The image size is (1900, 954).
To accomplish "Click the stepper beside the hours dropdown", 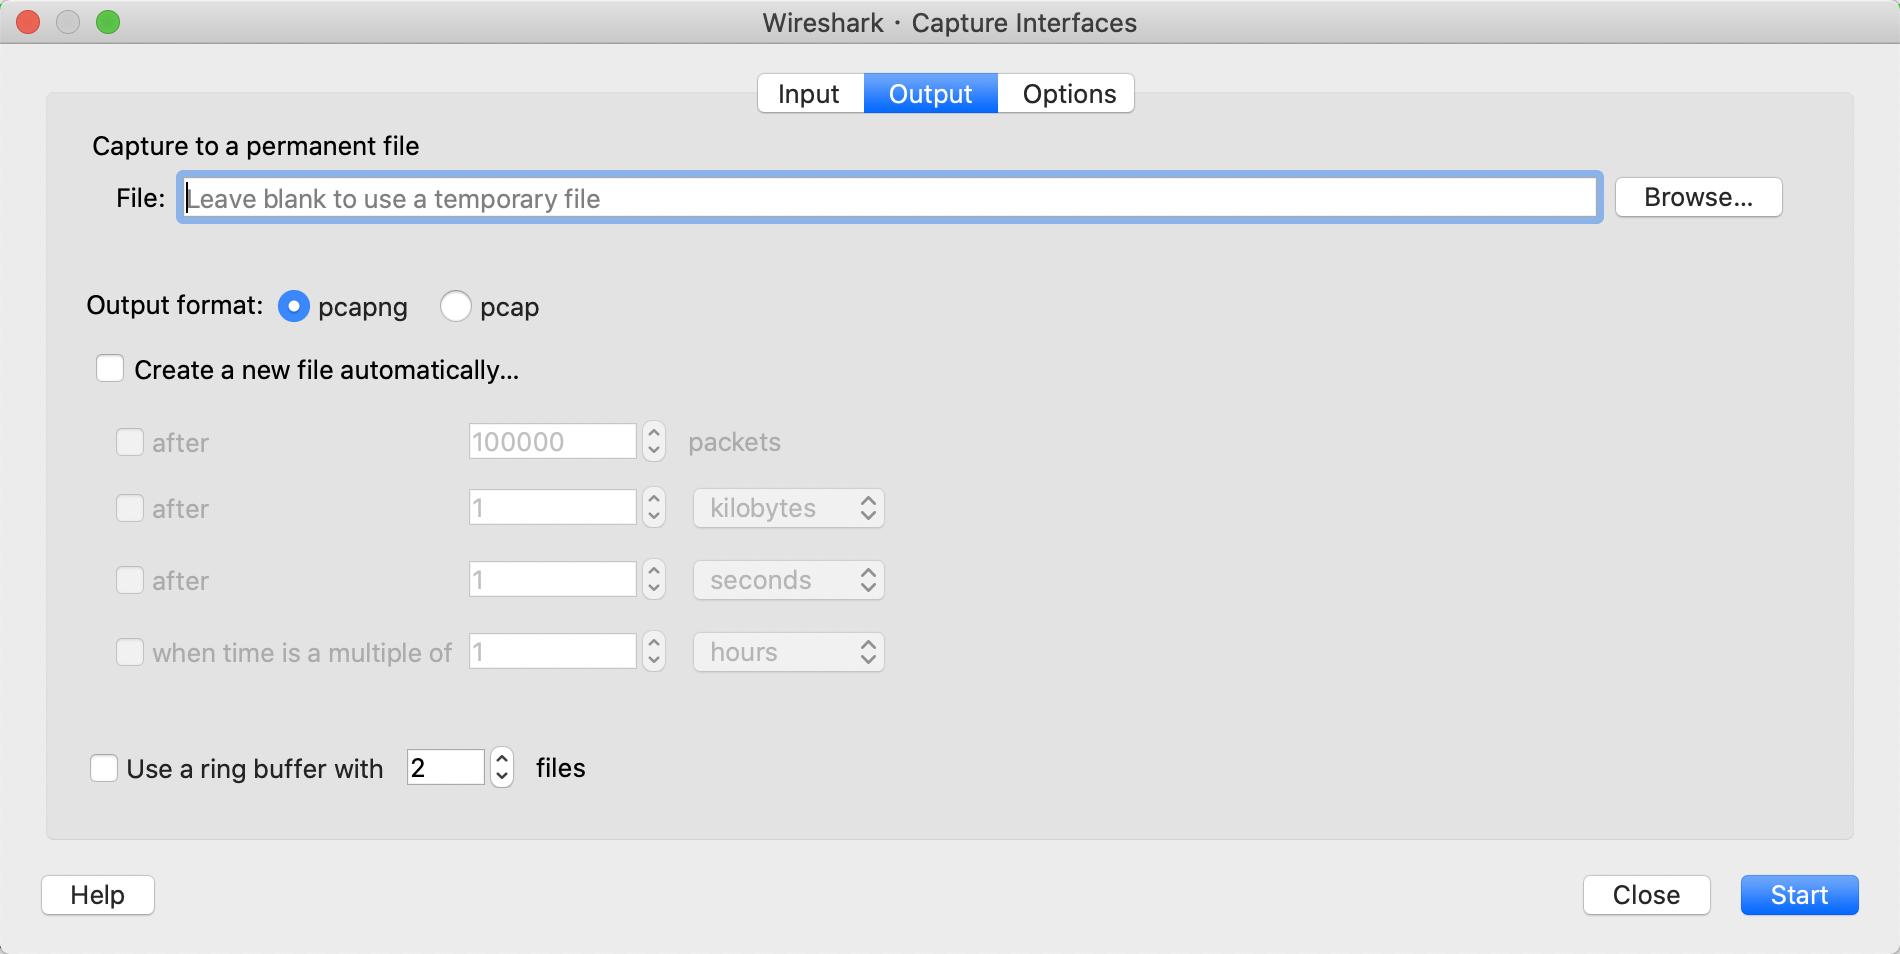I will coord(654,651).
